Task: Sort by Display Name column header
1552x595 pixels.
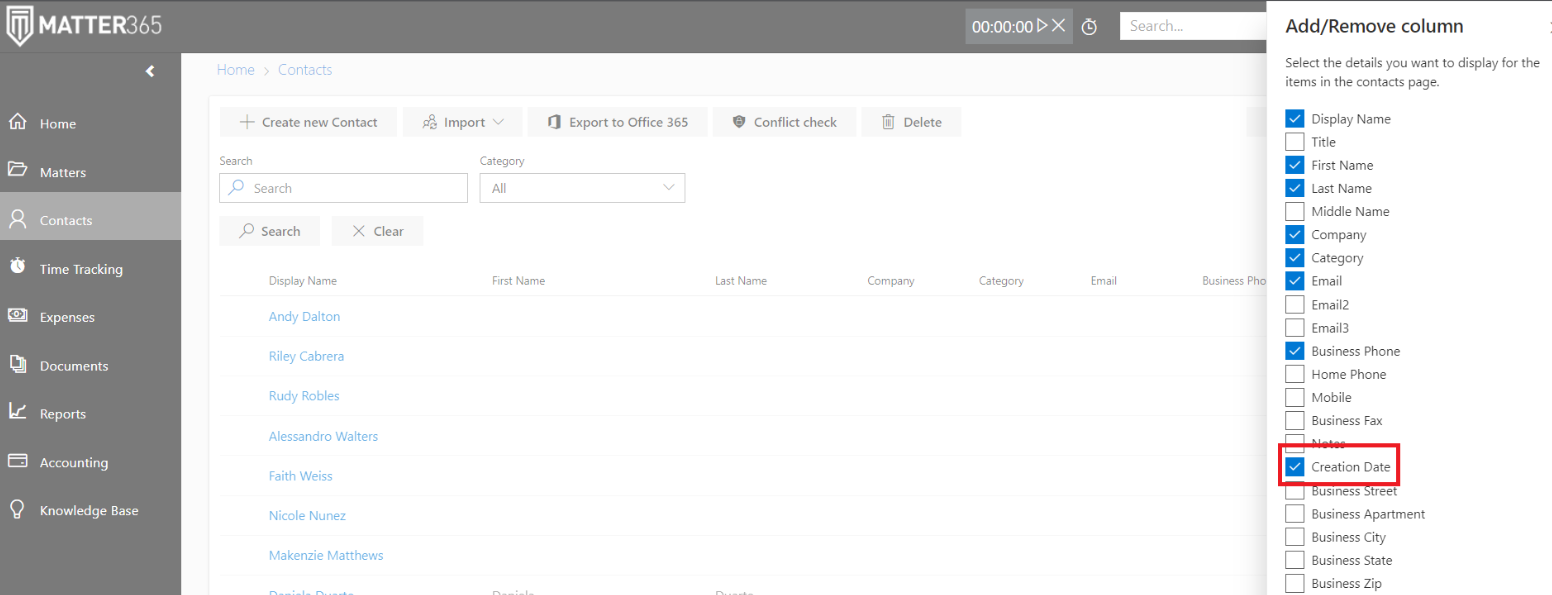Action: tap(303, 281)
